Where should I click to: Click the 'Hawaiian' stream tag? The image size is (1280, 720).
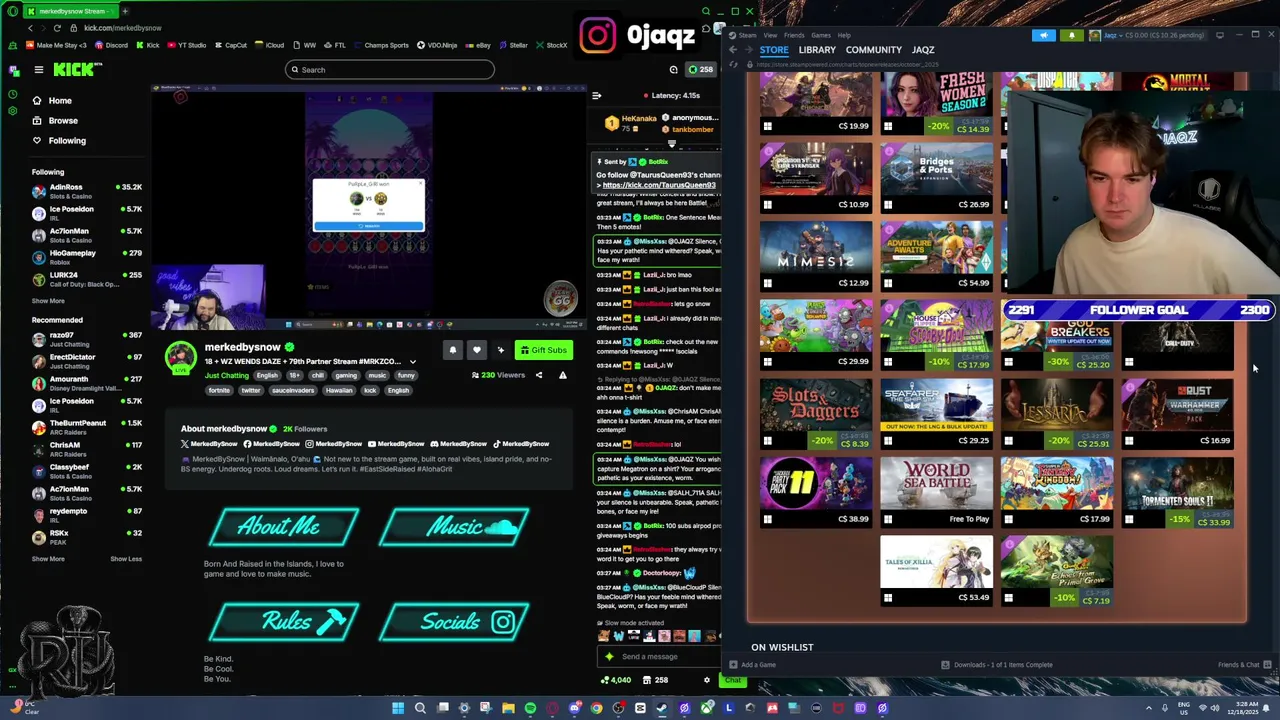[x=339, y=390]
